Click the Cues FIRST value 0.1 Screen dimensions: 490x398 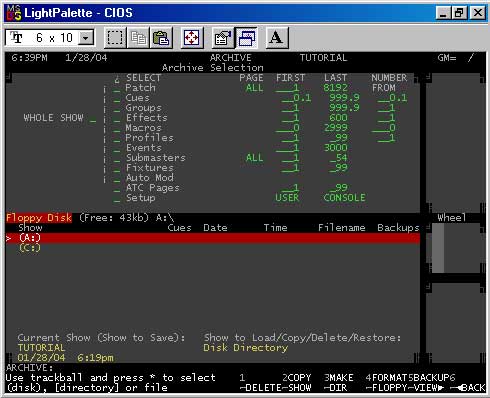click(297, 98)
